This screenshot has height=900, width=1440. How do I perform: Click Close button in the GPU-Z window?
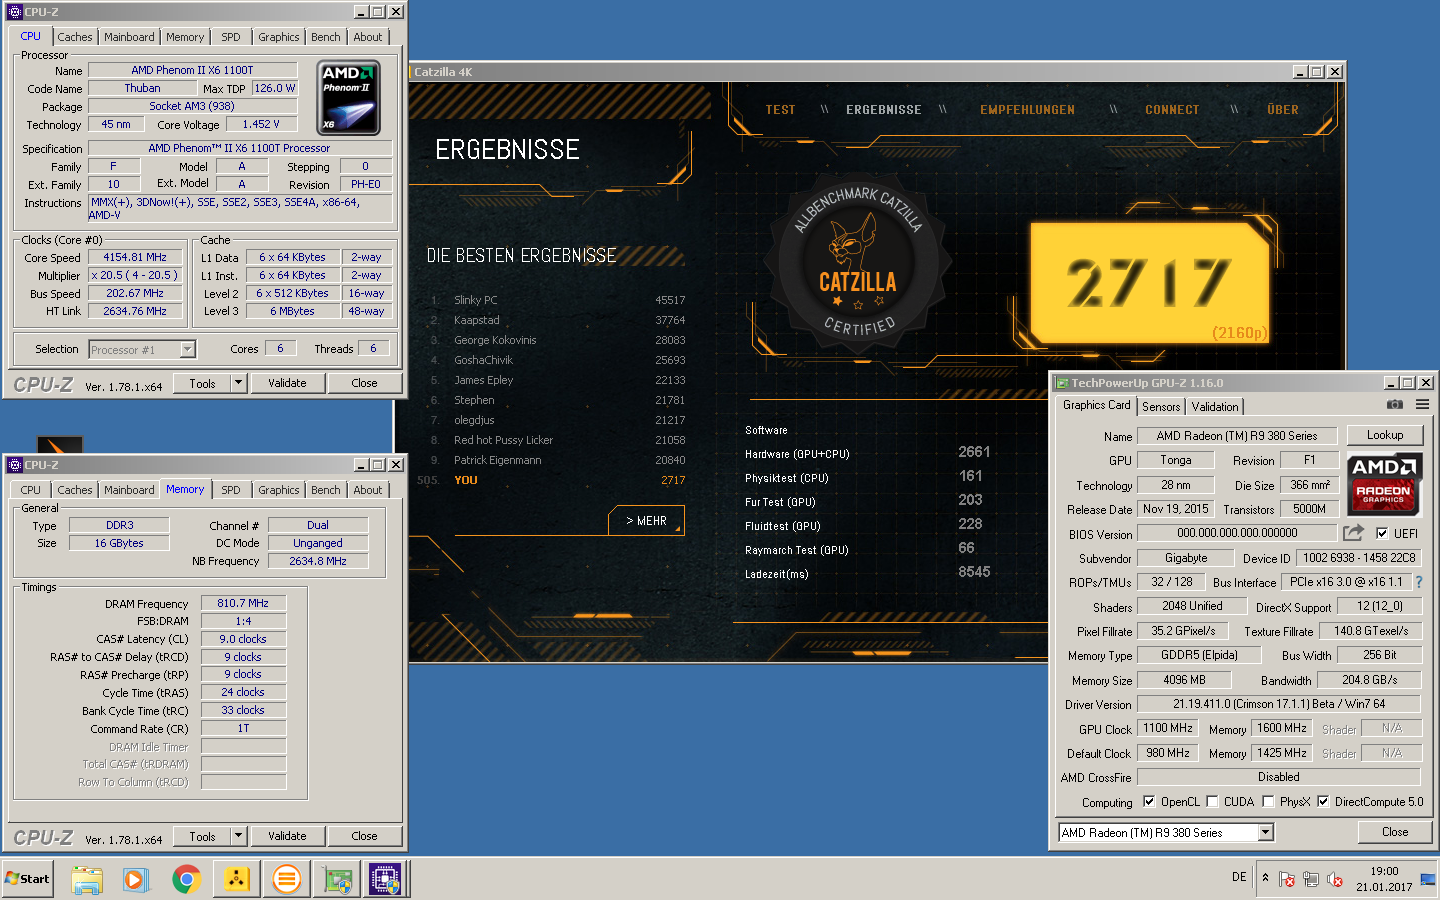1395,832
